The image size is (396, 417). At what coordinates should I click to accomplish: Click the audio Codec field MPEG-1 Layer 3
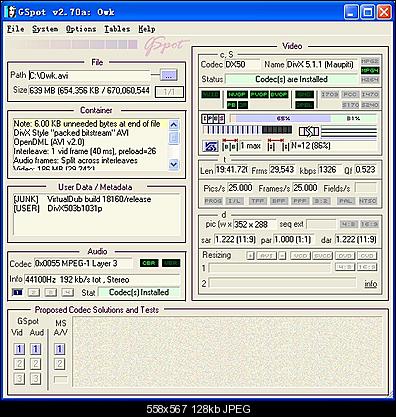pos(83,263)
